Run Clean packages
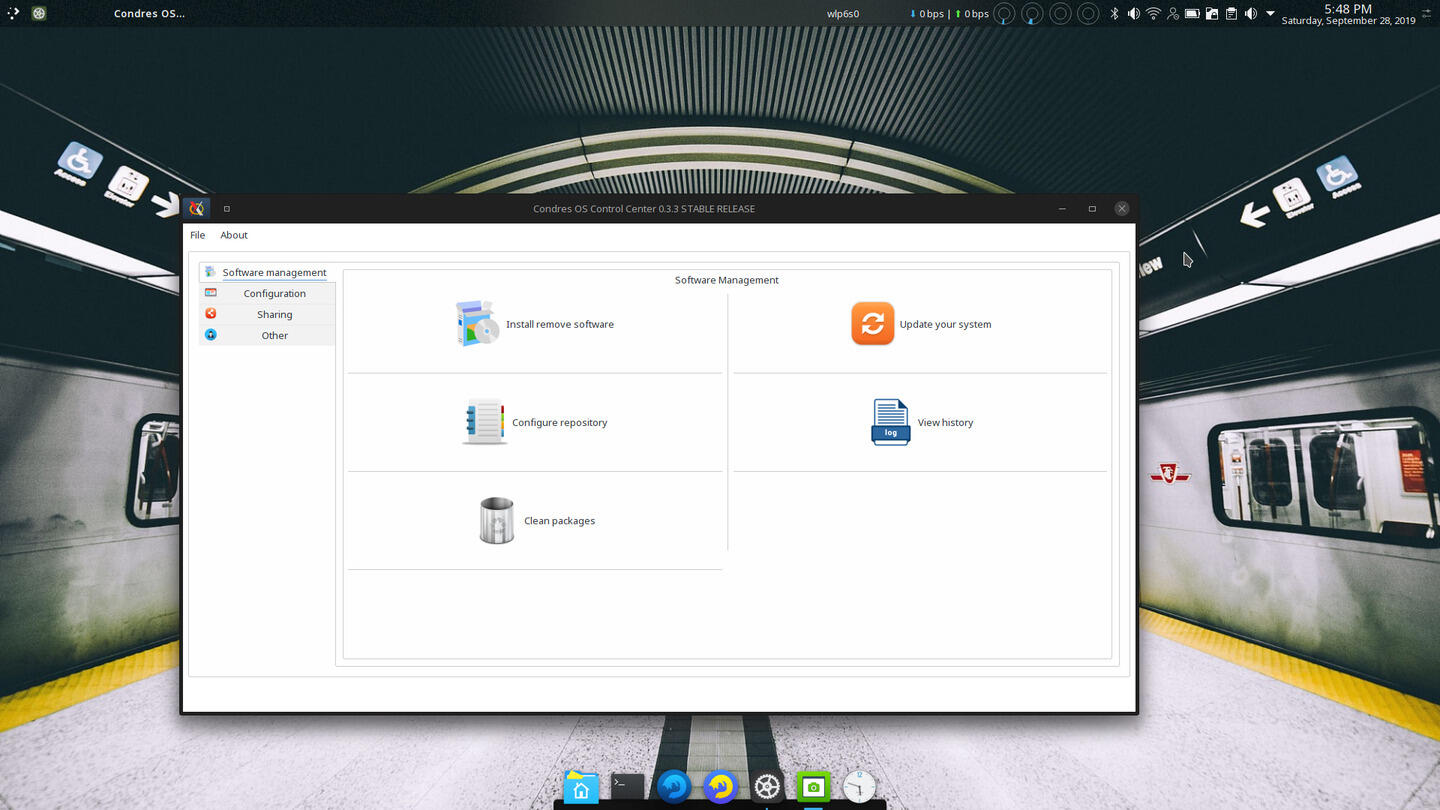The width and height of the screenshot is (1440, 810). click(x=537, y=520)
